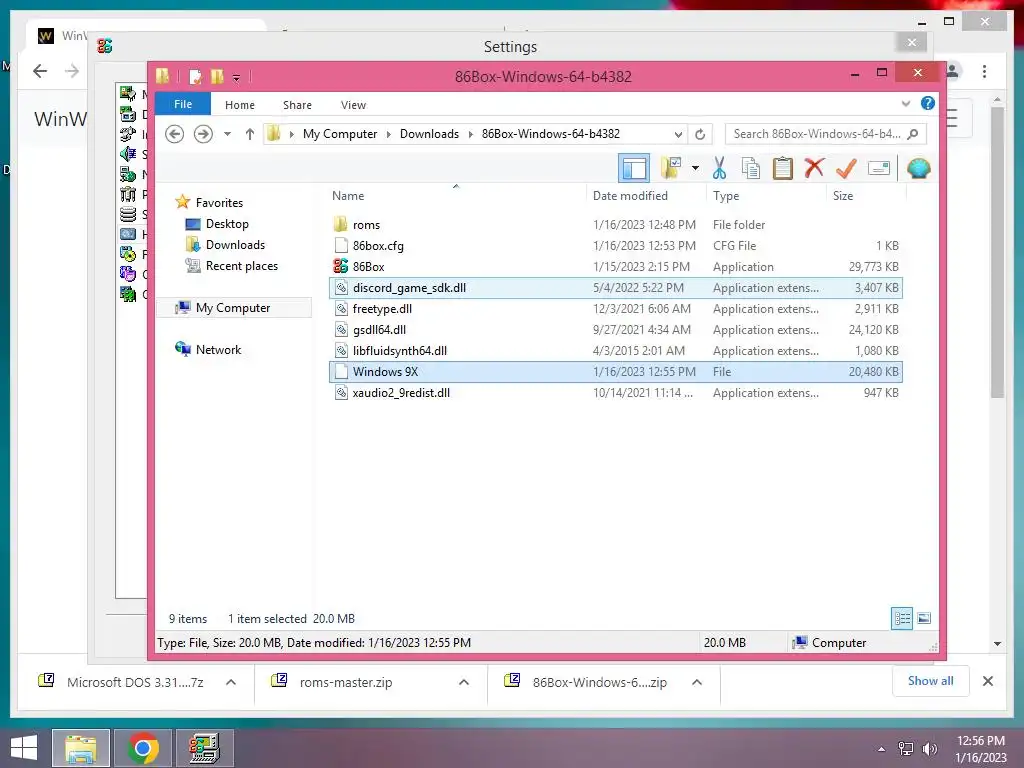1024x768 pixels.
Task: Select the 86Box application file
Action: point(616,266)
